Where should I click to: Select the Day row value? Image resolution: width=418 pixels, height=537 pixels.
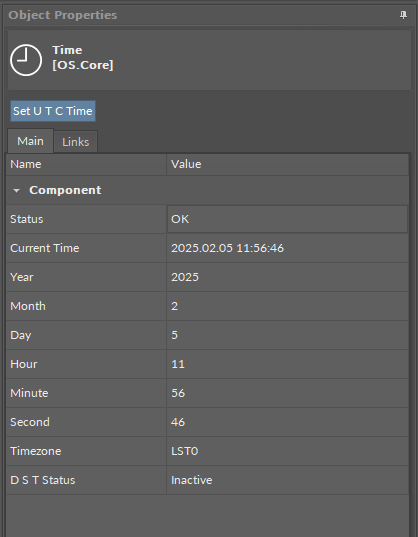(287, 335)
